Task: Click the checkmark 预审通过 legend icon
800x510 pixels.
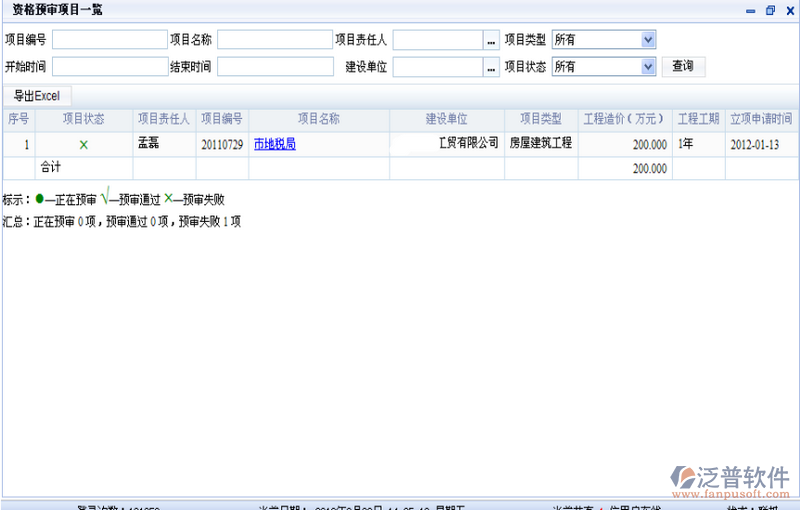Action: point(105,197)
